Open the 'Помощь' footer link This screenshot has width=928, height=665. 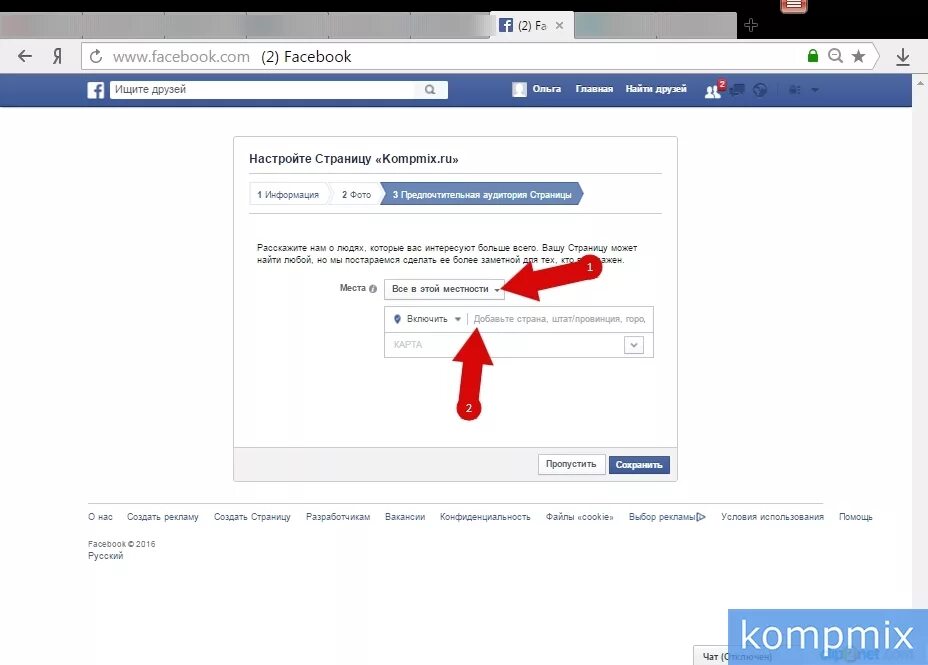[856, 516]
